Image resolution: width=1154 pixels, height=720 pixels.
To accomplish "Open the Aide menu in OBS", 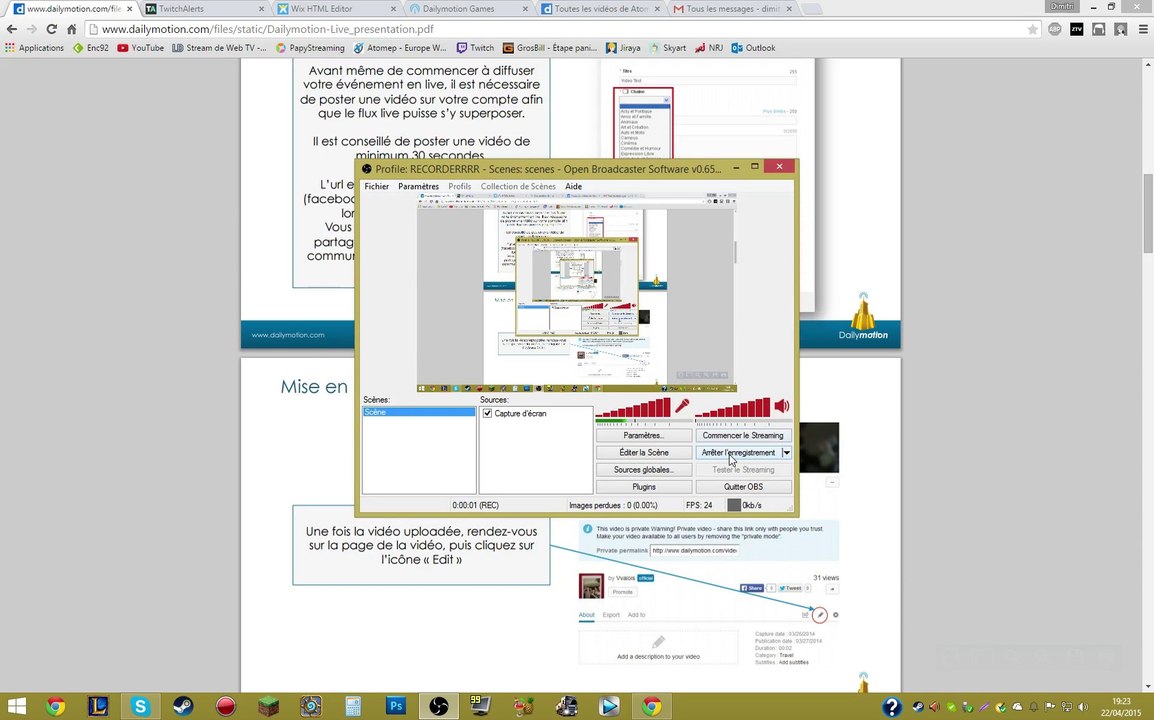I will click(573, 186).
